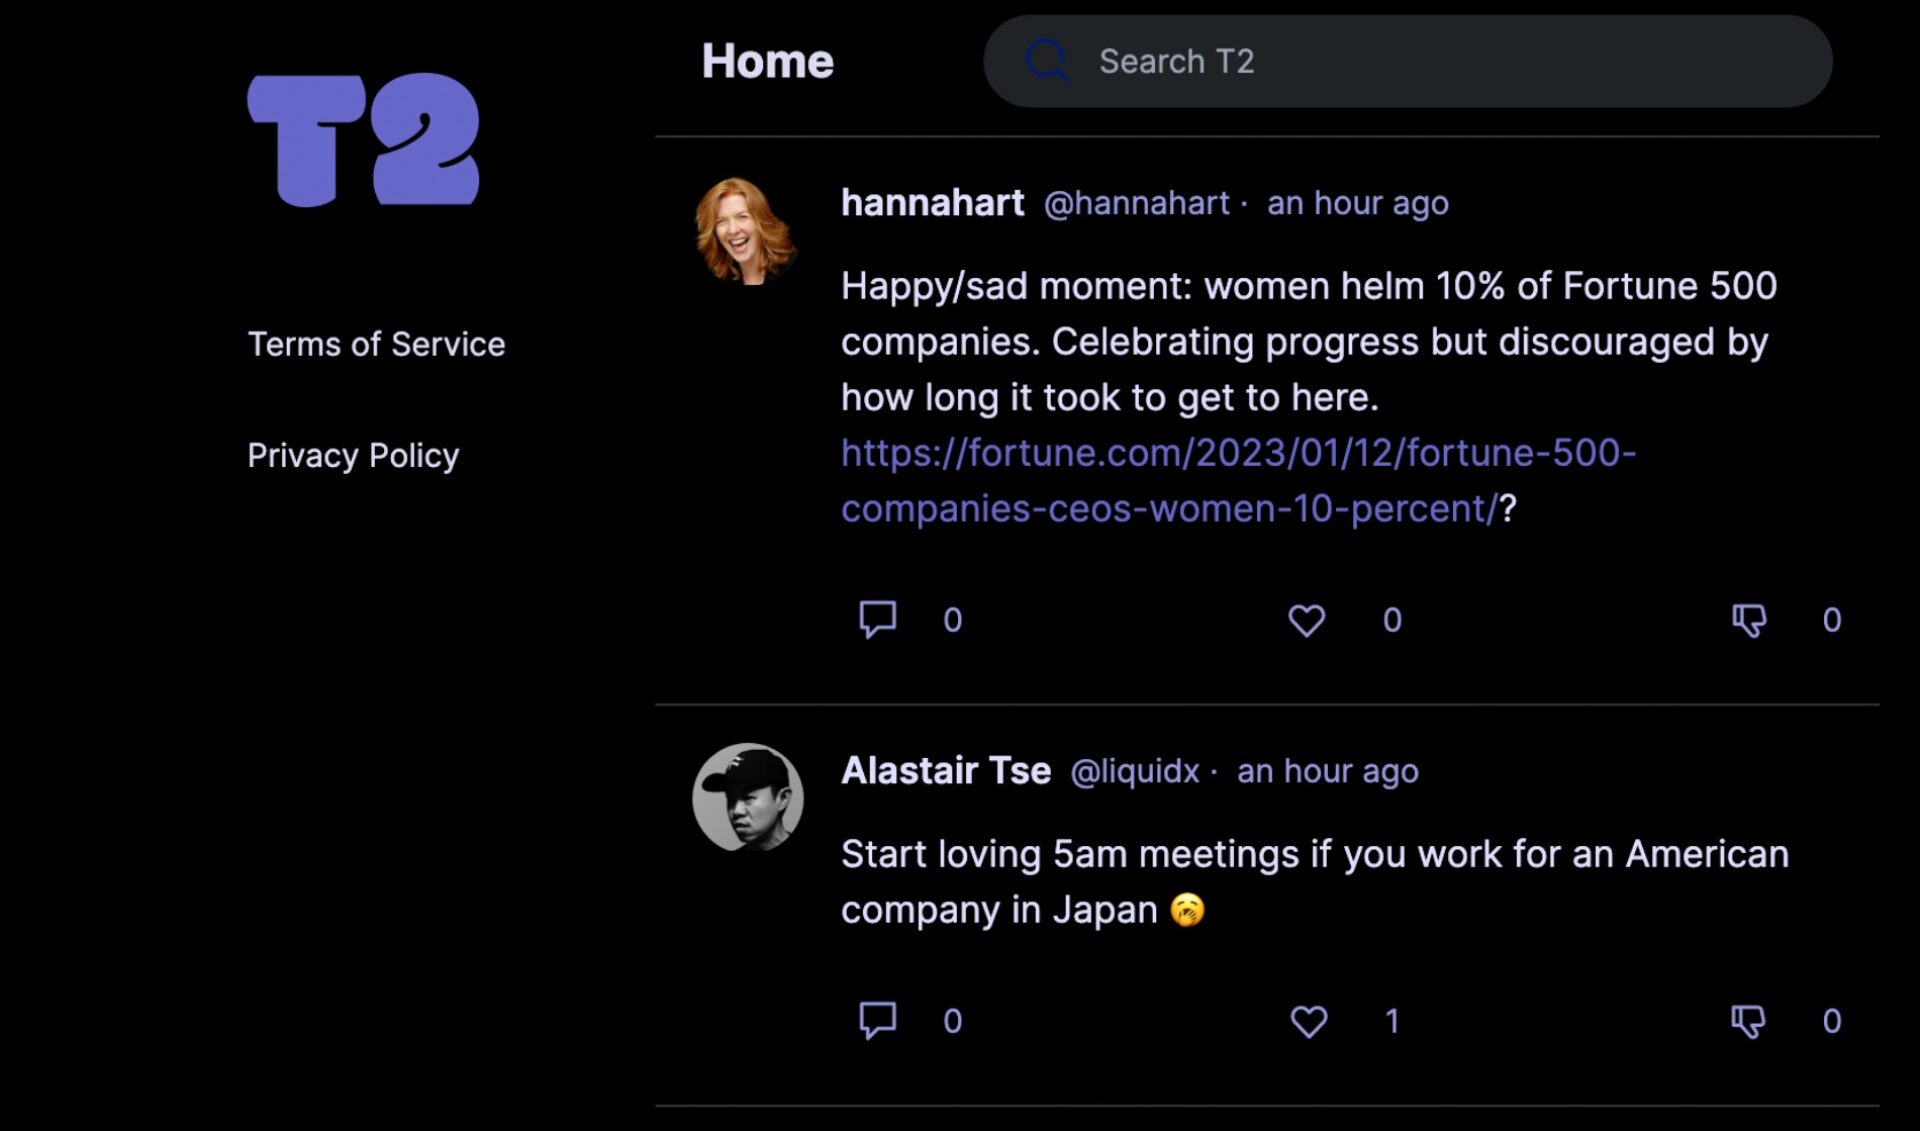Viewport: 1920px width, 1131px height.
Task: Like Alastair Tse's post about Japan
Action: pos(1307,1021)
